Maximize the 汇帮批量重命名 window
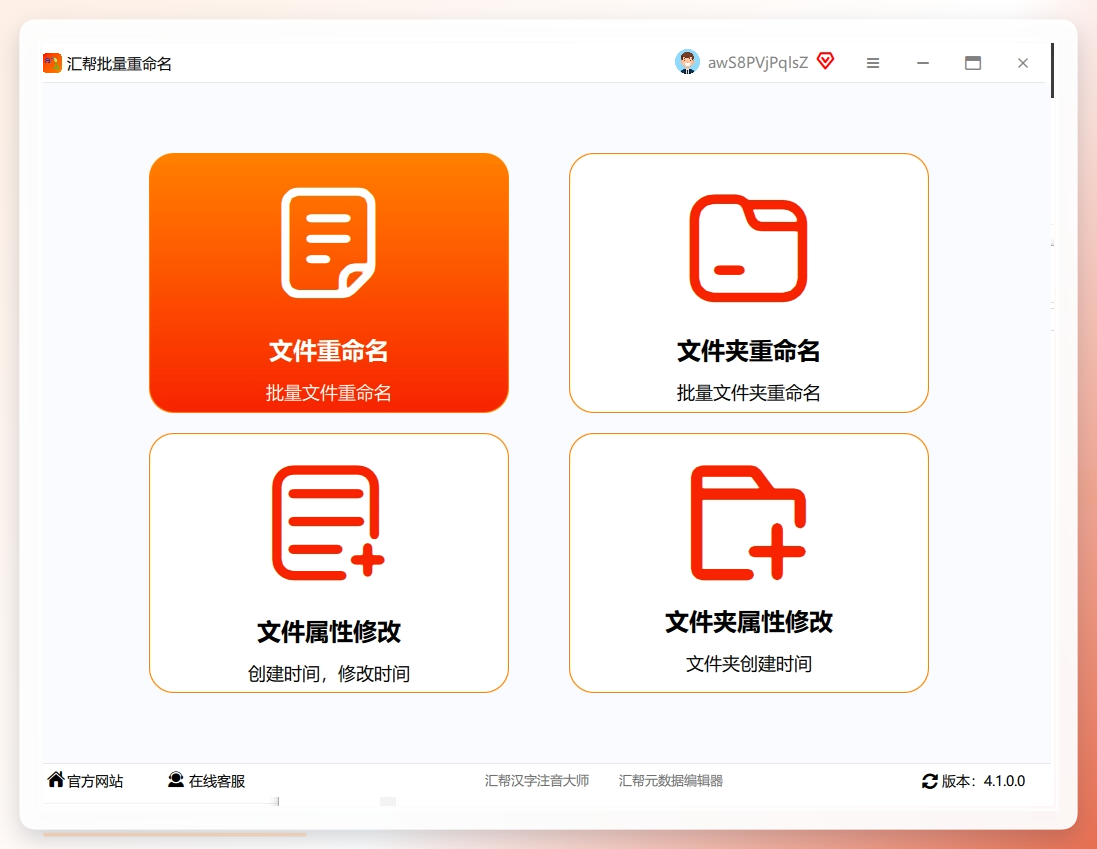 click(x=972, y=63)
